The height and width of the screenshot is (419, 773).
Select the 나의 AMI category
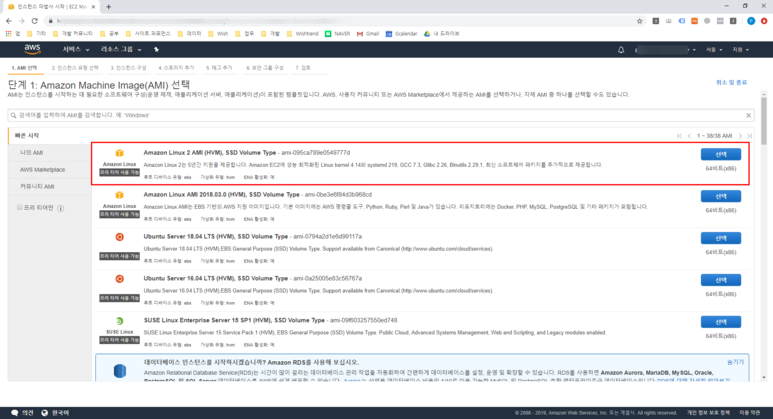point(49,153)
